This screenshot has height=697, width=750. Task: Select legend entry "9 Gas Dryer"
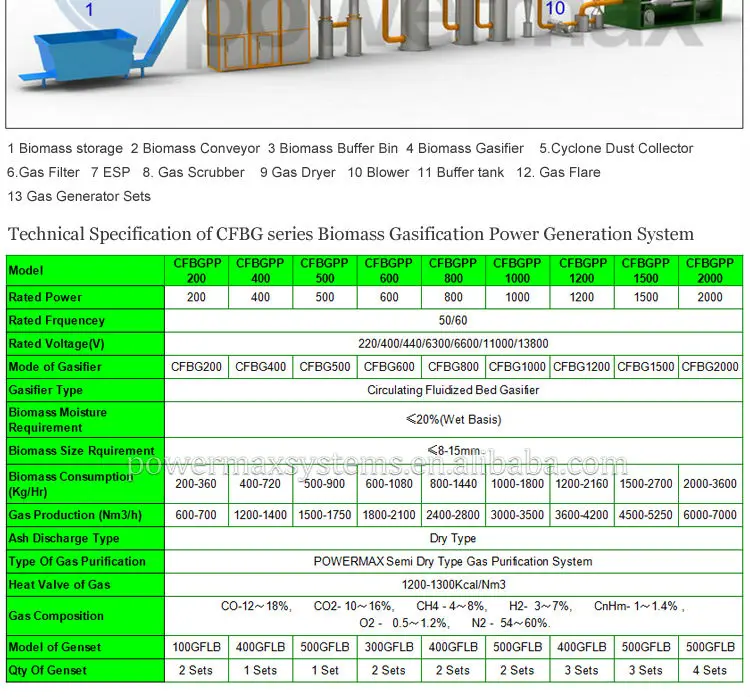tap(298, 172)
